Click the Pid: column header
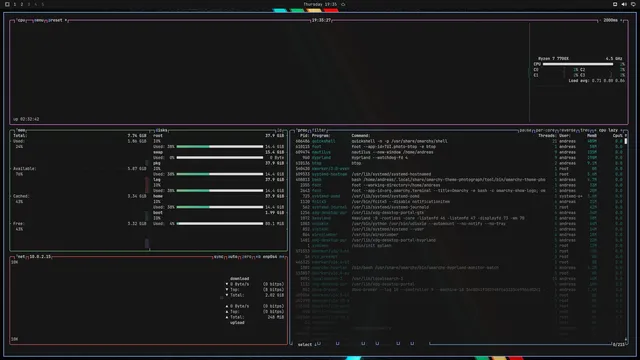640x360 pixels. [x=304, y=136]
